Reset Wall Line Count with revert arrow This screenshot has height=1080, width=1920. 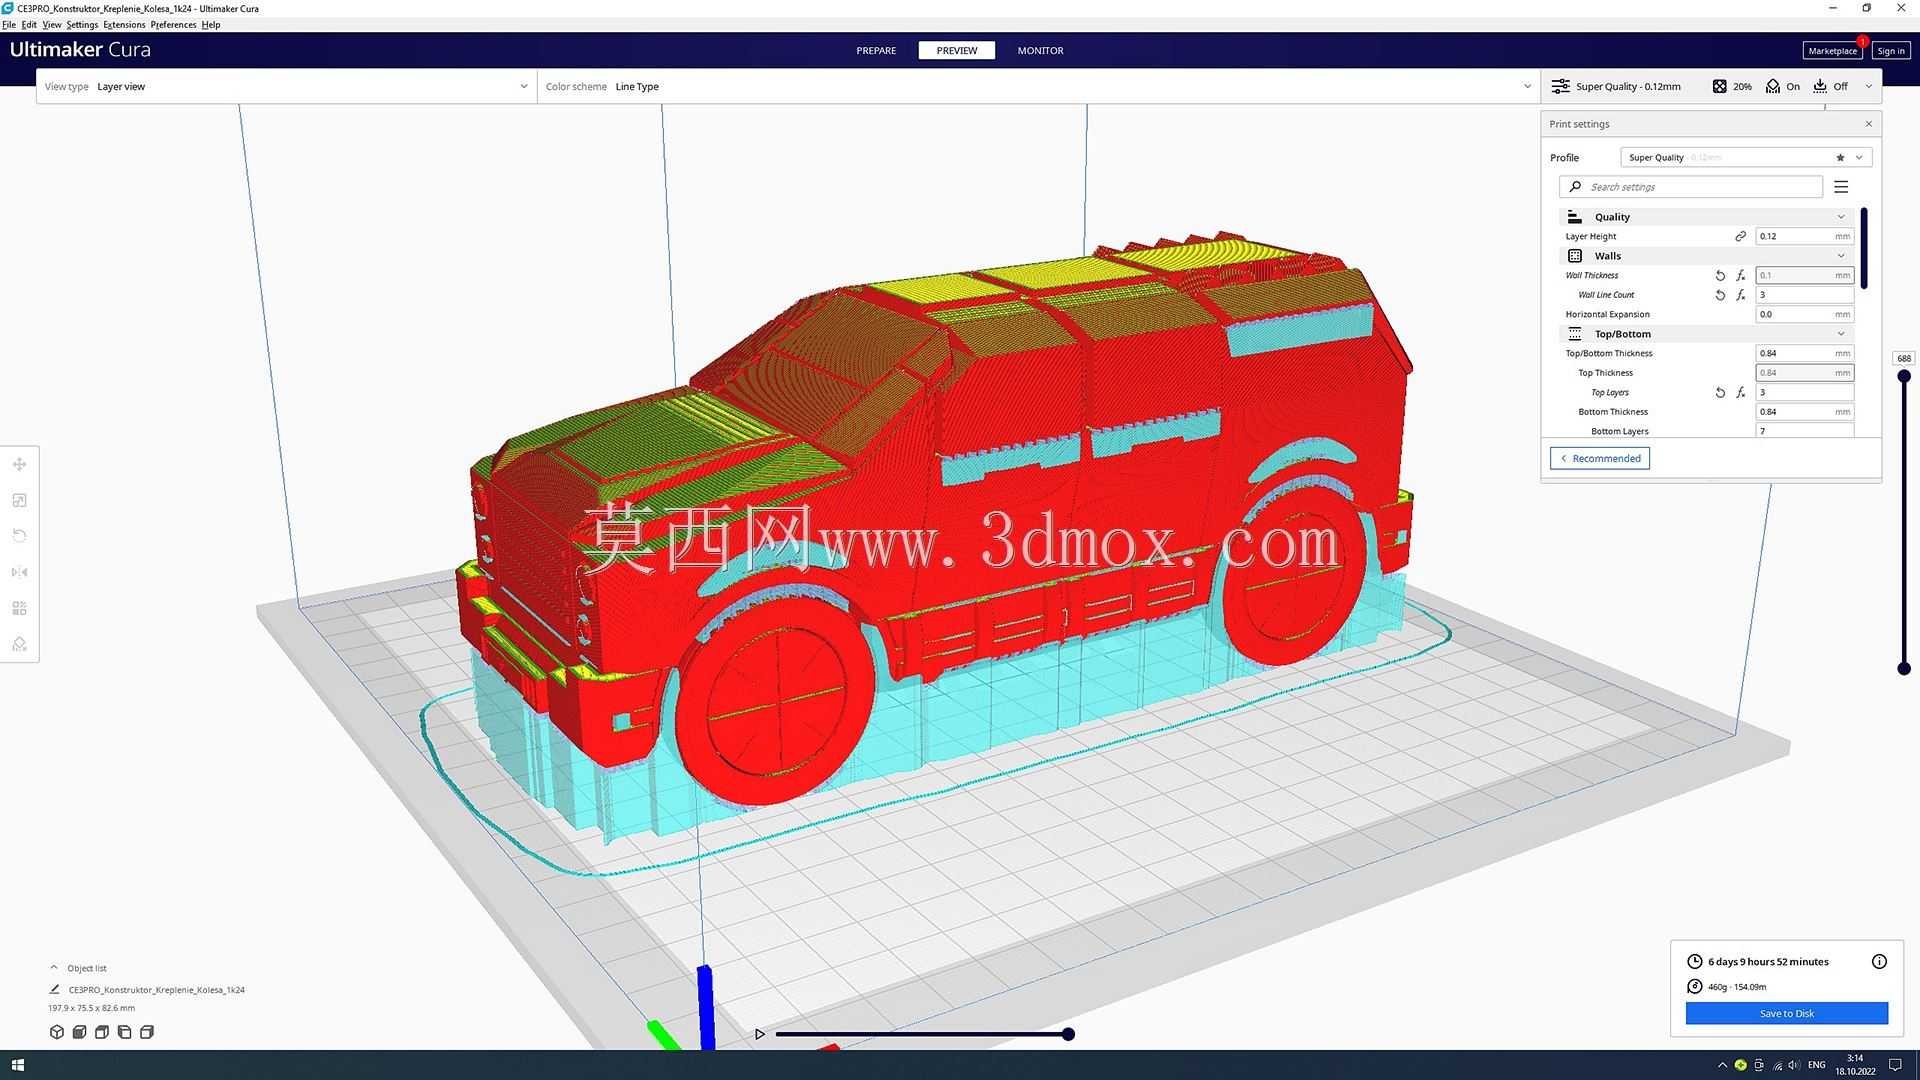[1720, 295]
